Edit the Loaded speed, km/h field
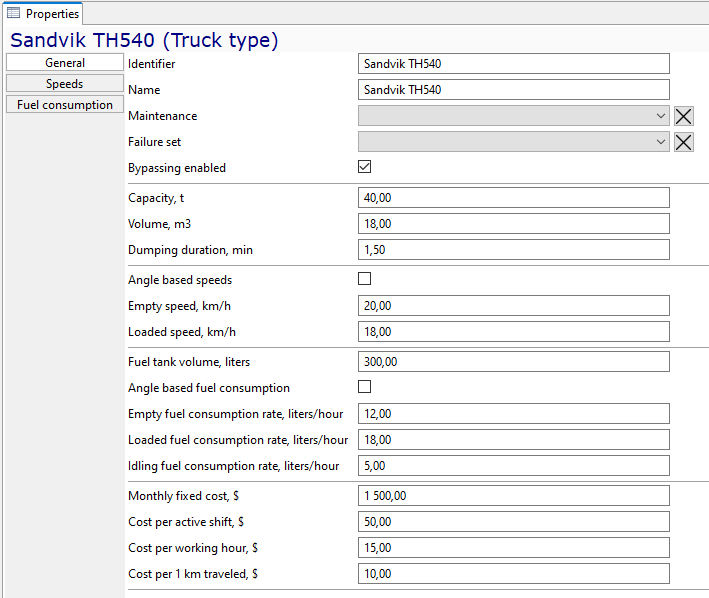Viewport: 709px width, 598px height. 514,332
